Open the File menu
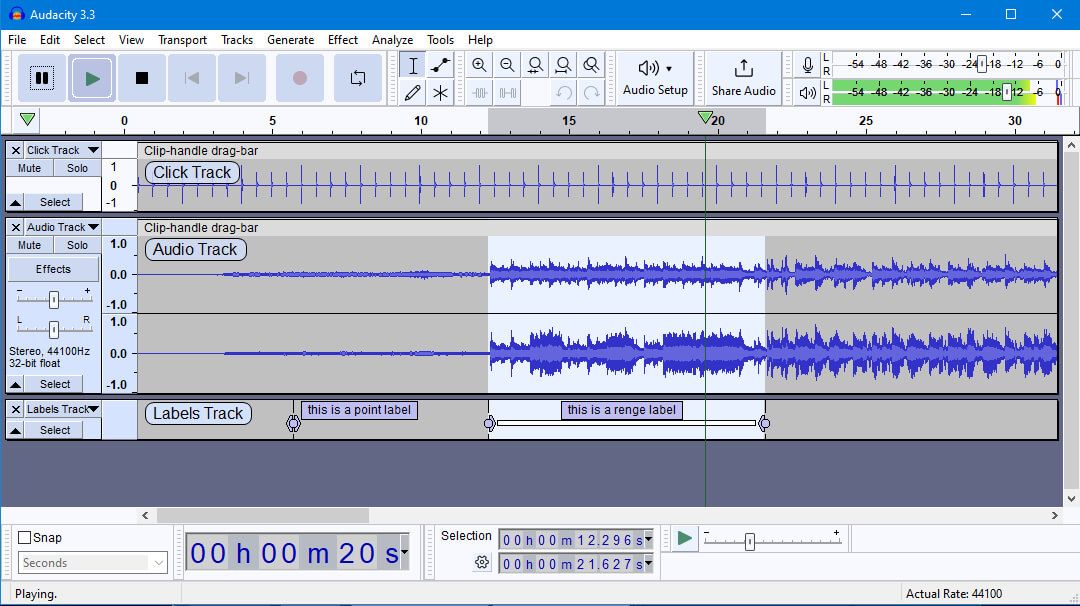This screenshot has height=606, width=1080. tap(17, 40)
